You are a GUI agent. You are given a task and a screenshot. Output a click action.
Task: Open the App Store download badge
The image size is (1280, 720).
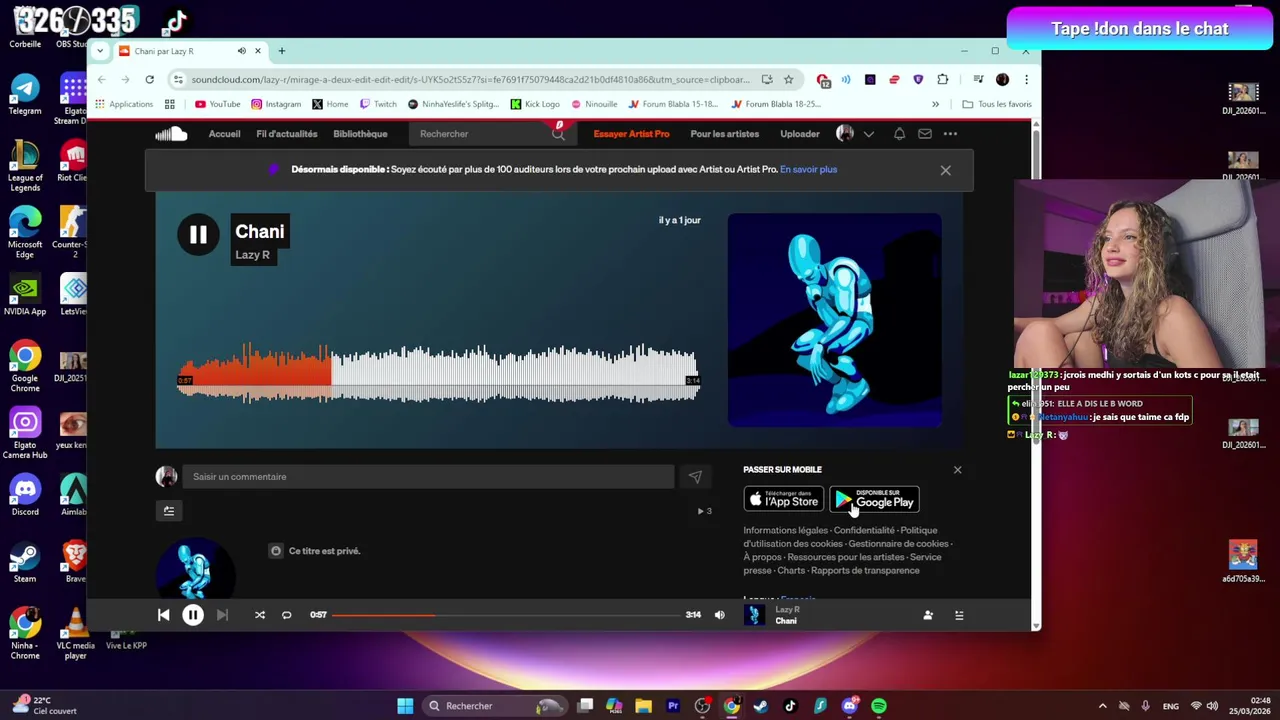point(783,499)
